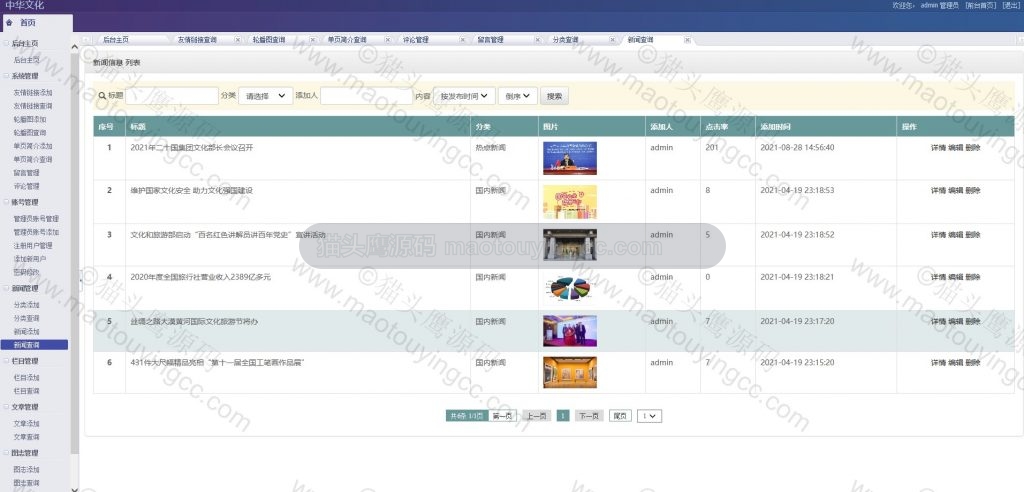
Task: Click the magnifier icon beside 标题
Action: pos(103,96)
